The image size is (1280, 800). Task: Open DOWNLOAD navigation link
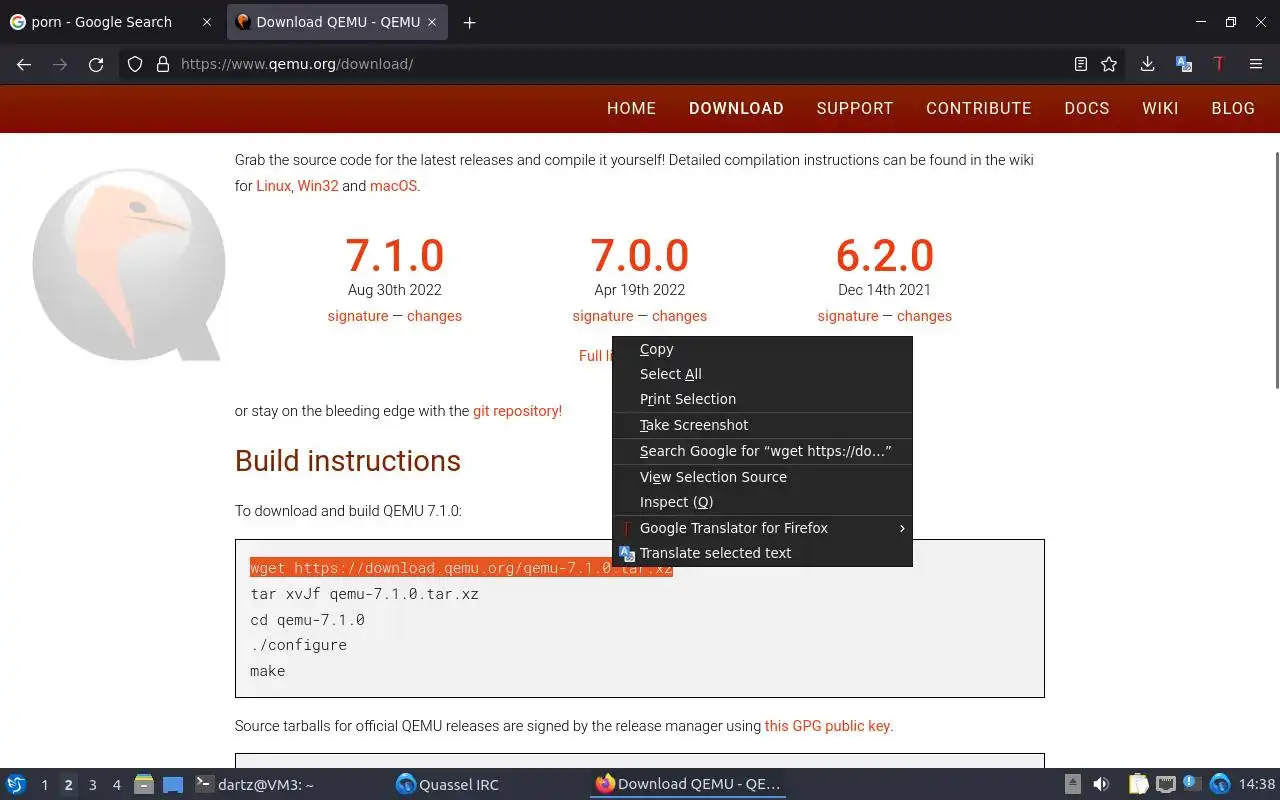point(736,108)
